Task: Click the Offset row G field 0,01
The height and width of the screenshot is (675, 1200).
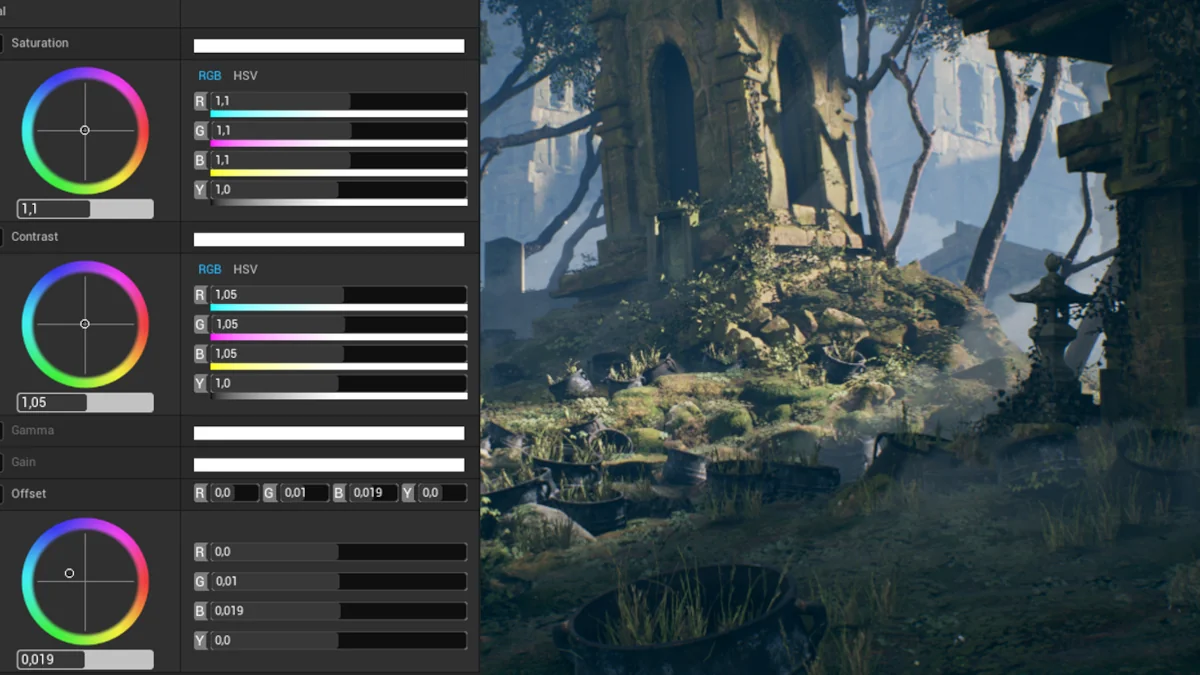Action: click(304, 493)
